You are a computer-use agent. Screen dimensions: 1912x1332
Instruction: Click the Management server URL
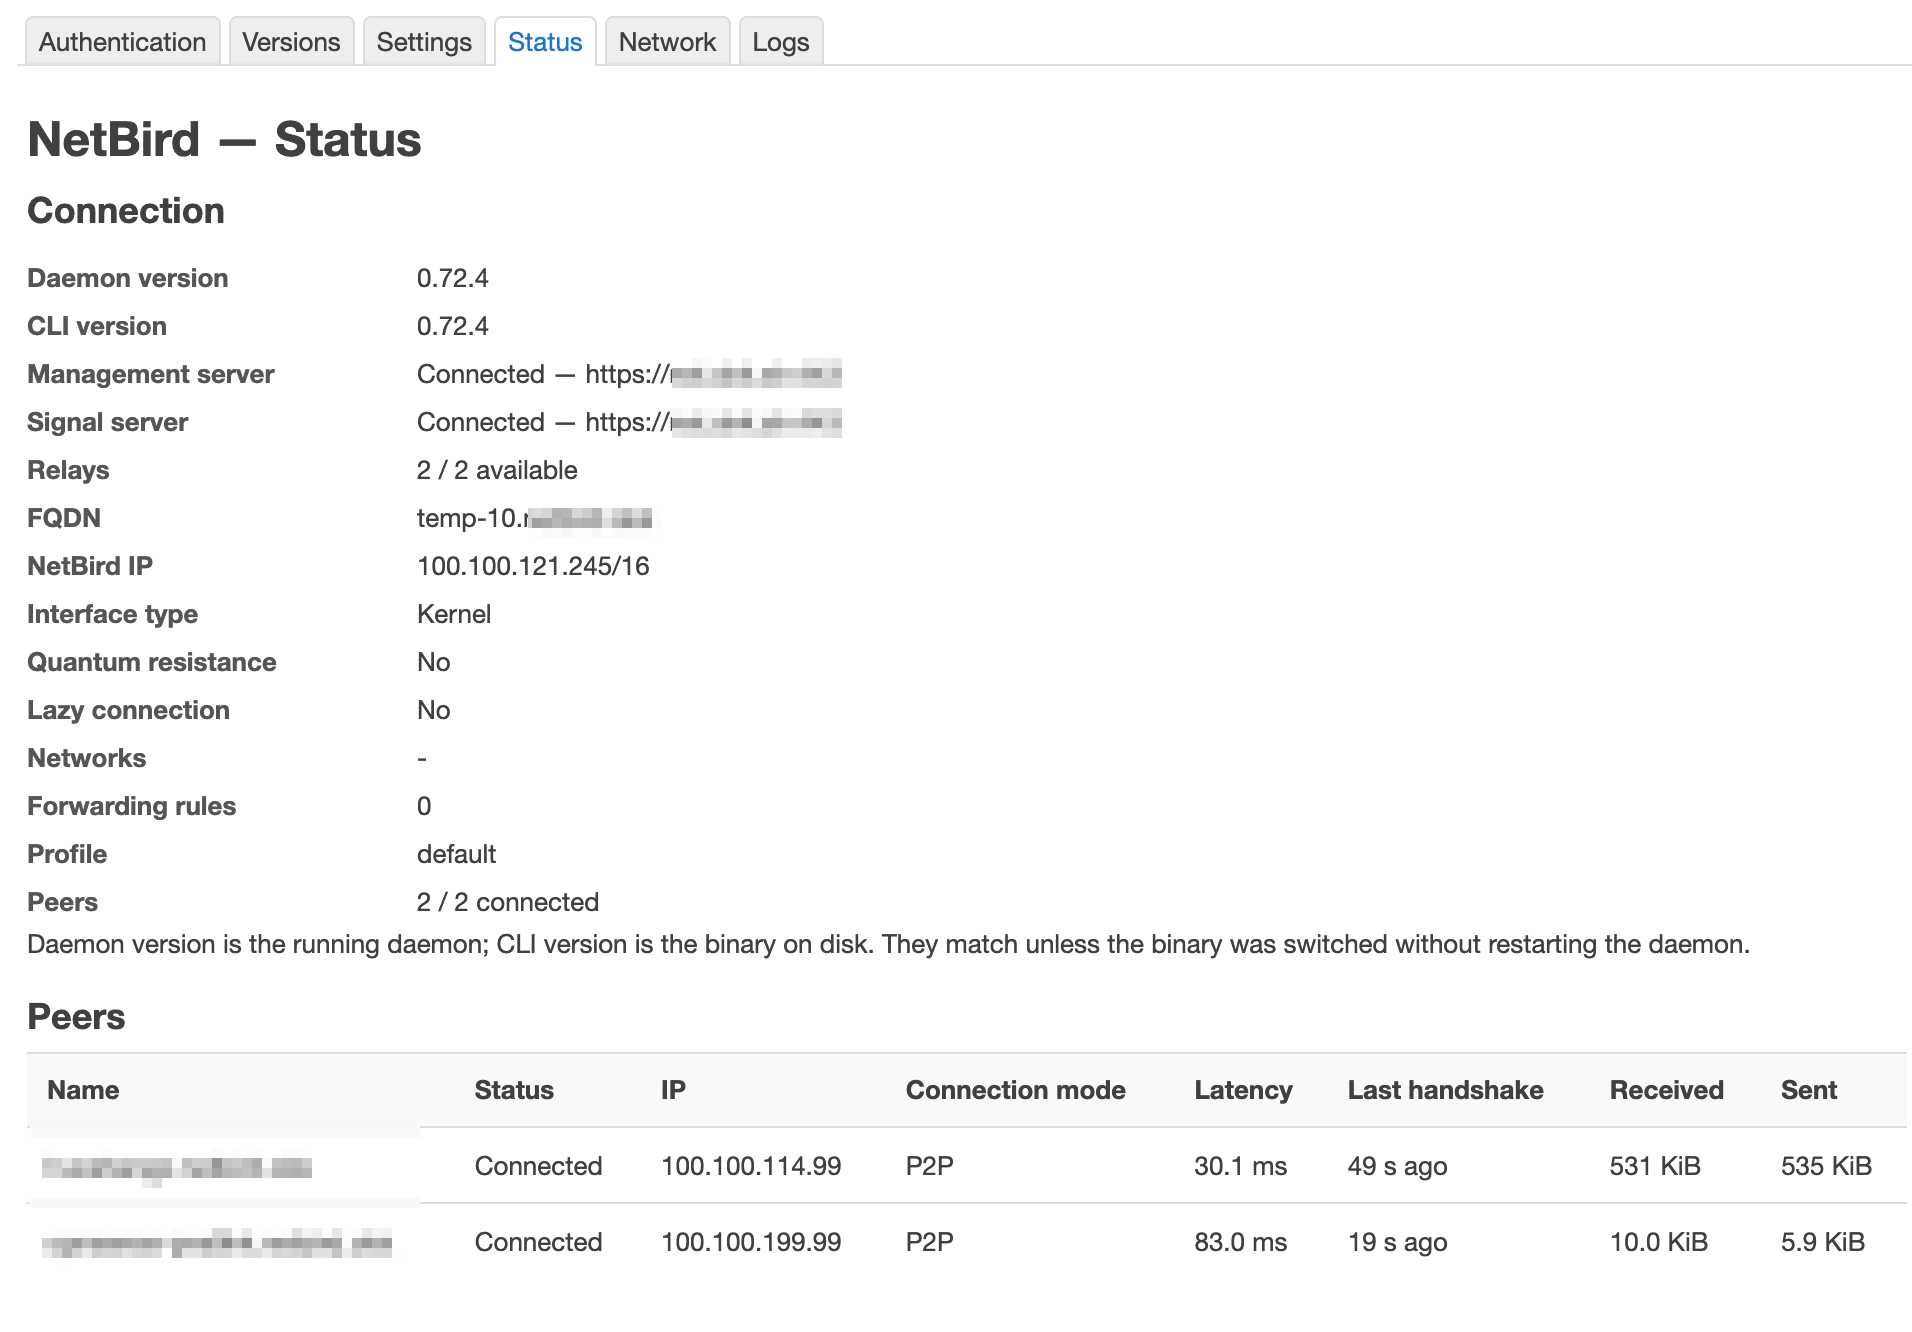(713, 374)
